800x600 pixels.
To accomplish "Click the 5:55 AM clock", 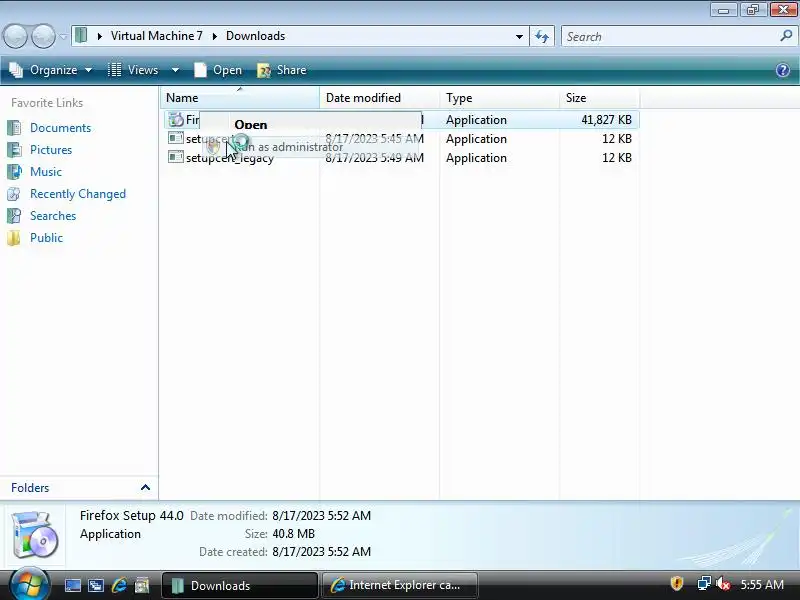I will [x=762, y=585].
